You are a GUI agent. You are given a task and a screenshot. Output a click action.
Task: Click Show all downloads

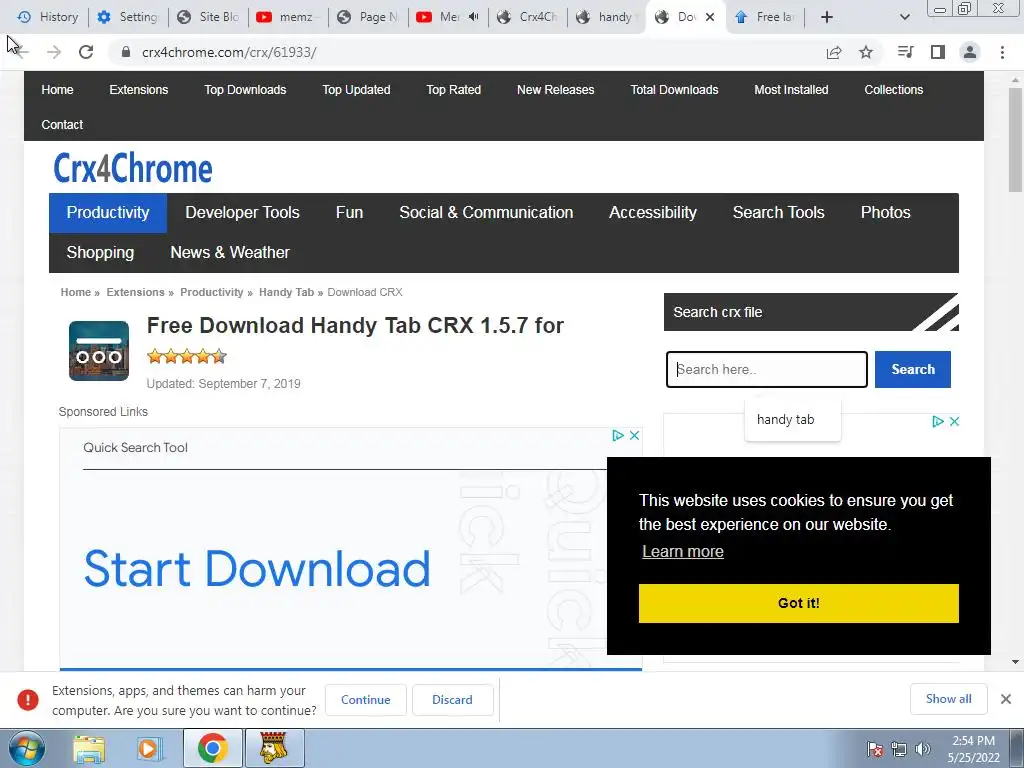(x=948, y=699)
